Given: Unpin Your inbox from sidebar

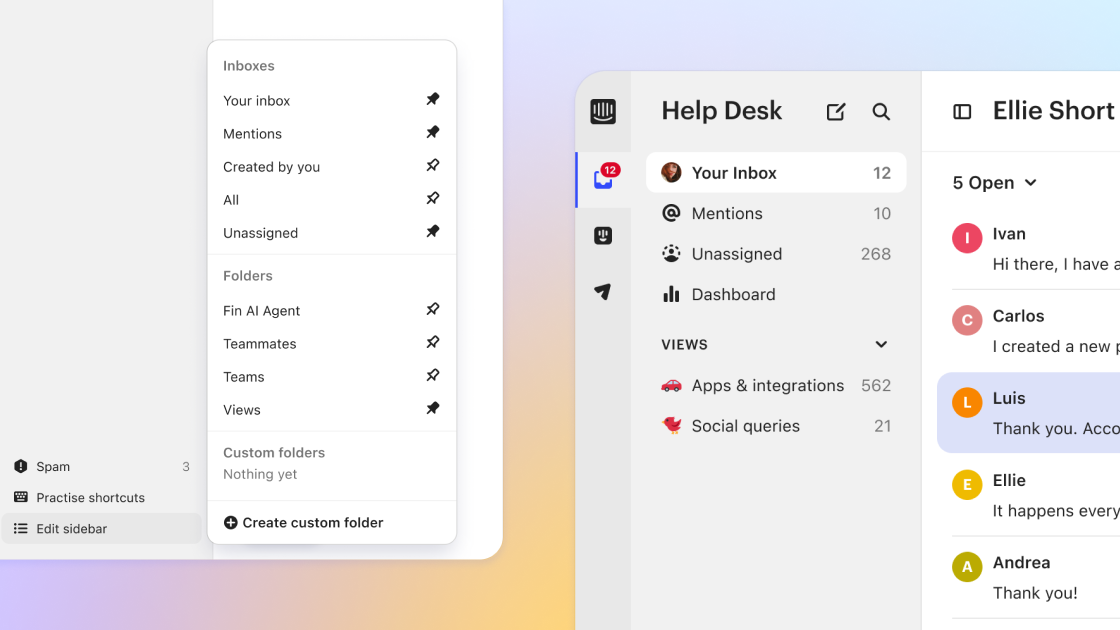Looking at the screenshot, I should pyautogui.click(x=432, y=100).
